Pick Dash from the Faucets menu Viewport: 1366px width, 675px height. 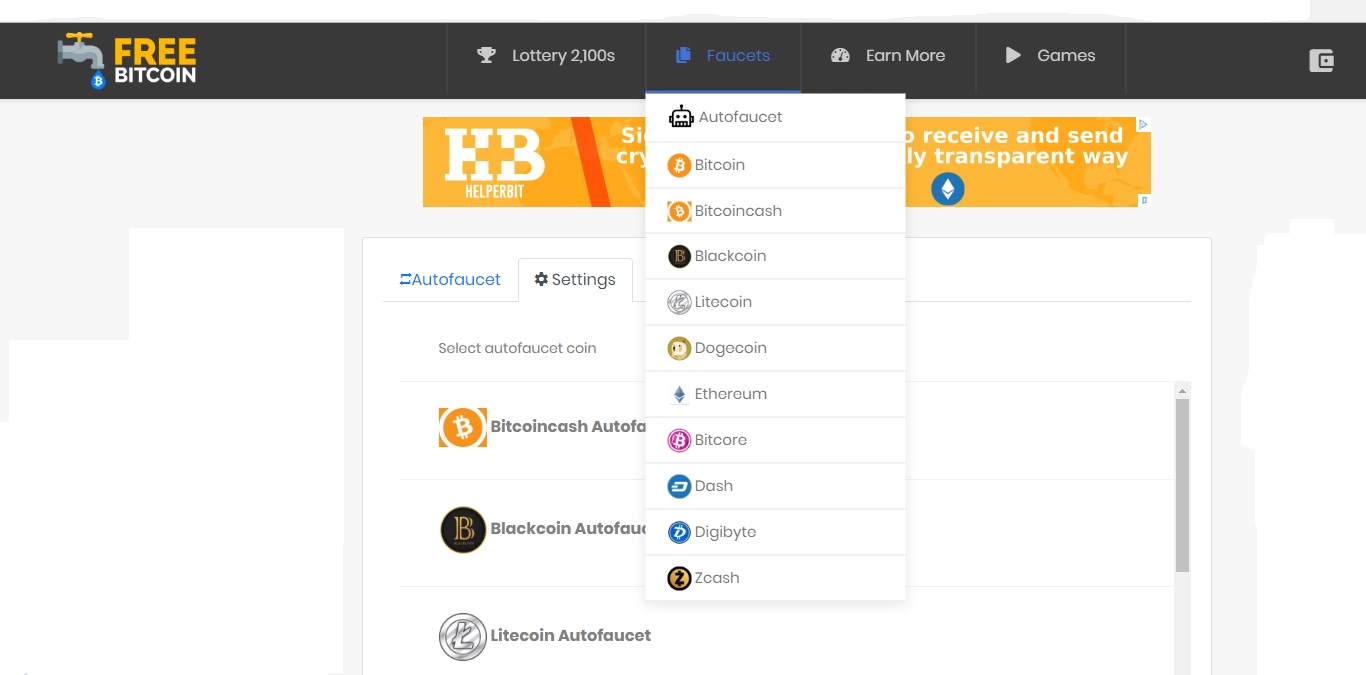775,486
